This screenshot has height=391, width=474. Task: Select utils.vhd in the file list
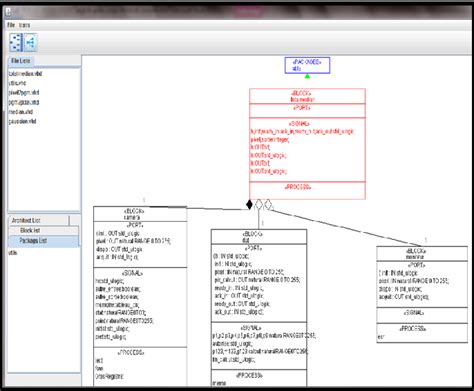(x=17, y=83)
